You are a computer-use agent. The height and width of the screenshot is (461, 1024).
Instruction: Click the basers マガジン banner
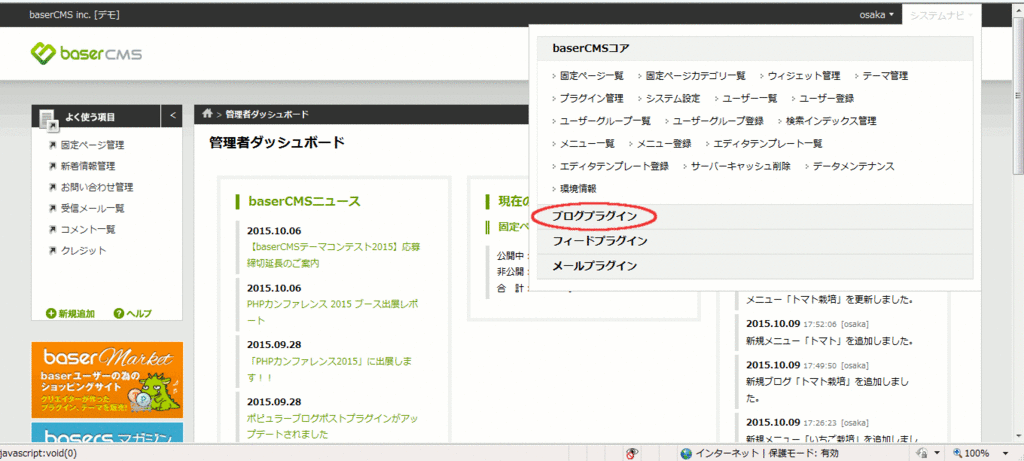(x=107, y=432)
